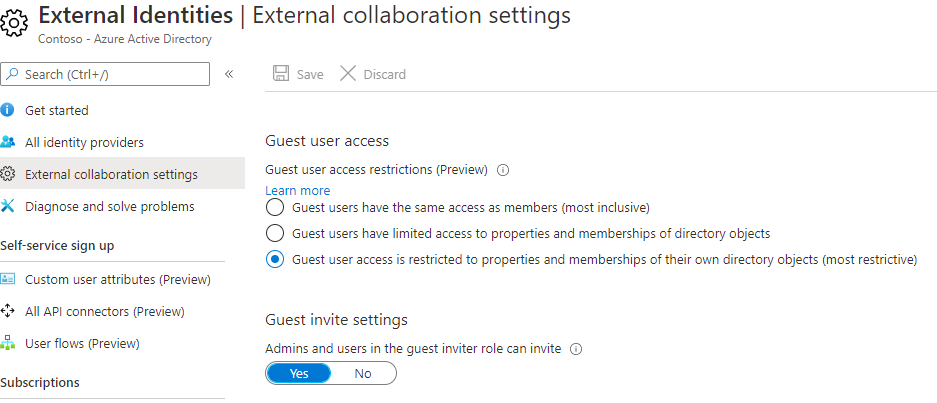
Task: Click the Get started info icon
Action: click(x=8, y=110)
